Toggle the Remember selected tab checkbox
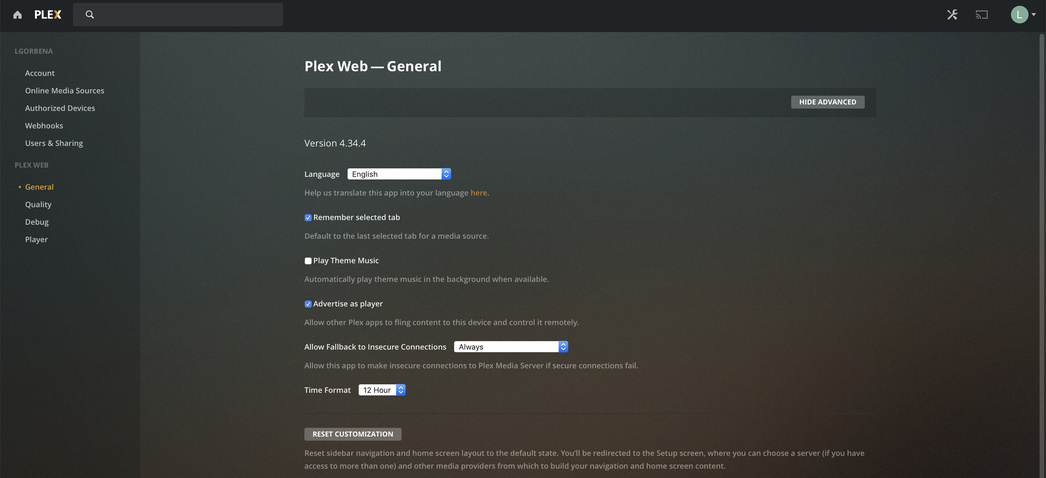Image resolution: width=1046 pixels, height=478 pixels. [308, 218]
